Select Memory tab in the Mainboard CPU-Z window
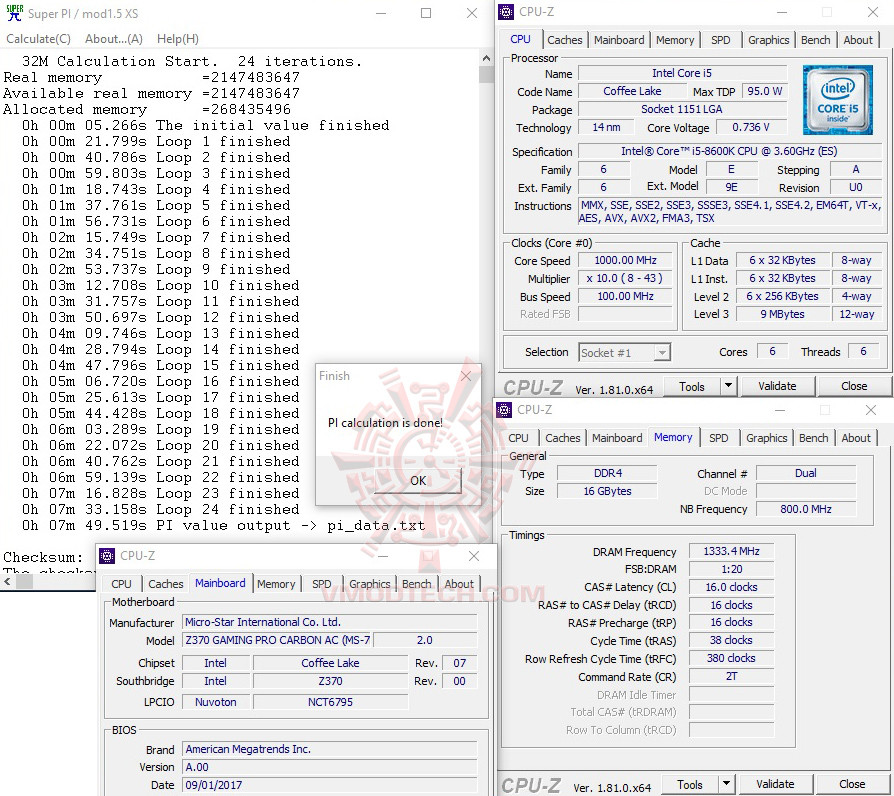Viewport: 894px width, 796px height. click(276, 584)
